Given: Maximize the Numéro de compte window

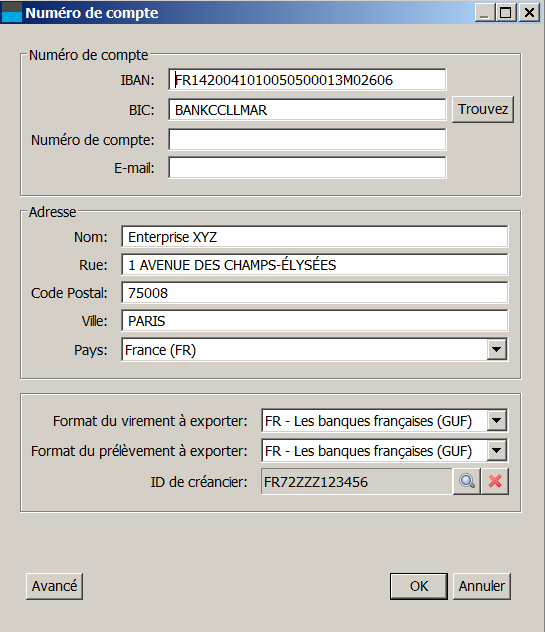Looking at the screenshot, I should [x=505, y=12].
